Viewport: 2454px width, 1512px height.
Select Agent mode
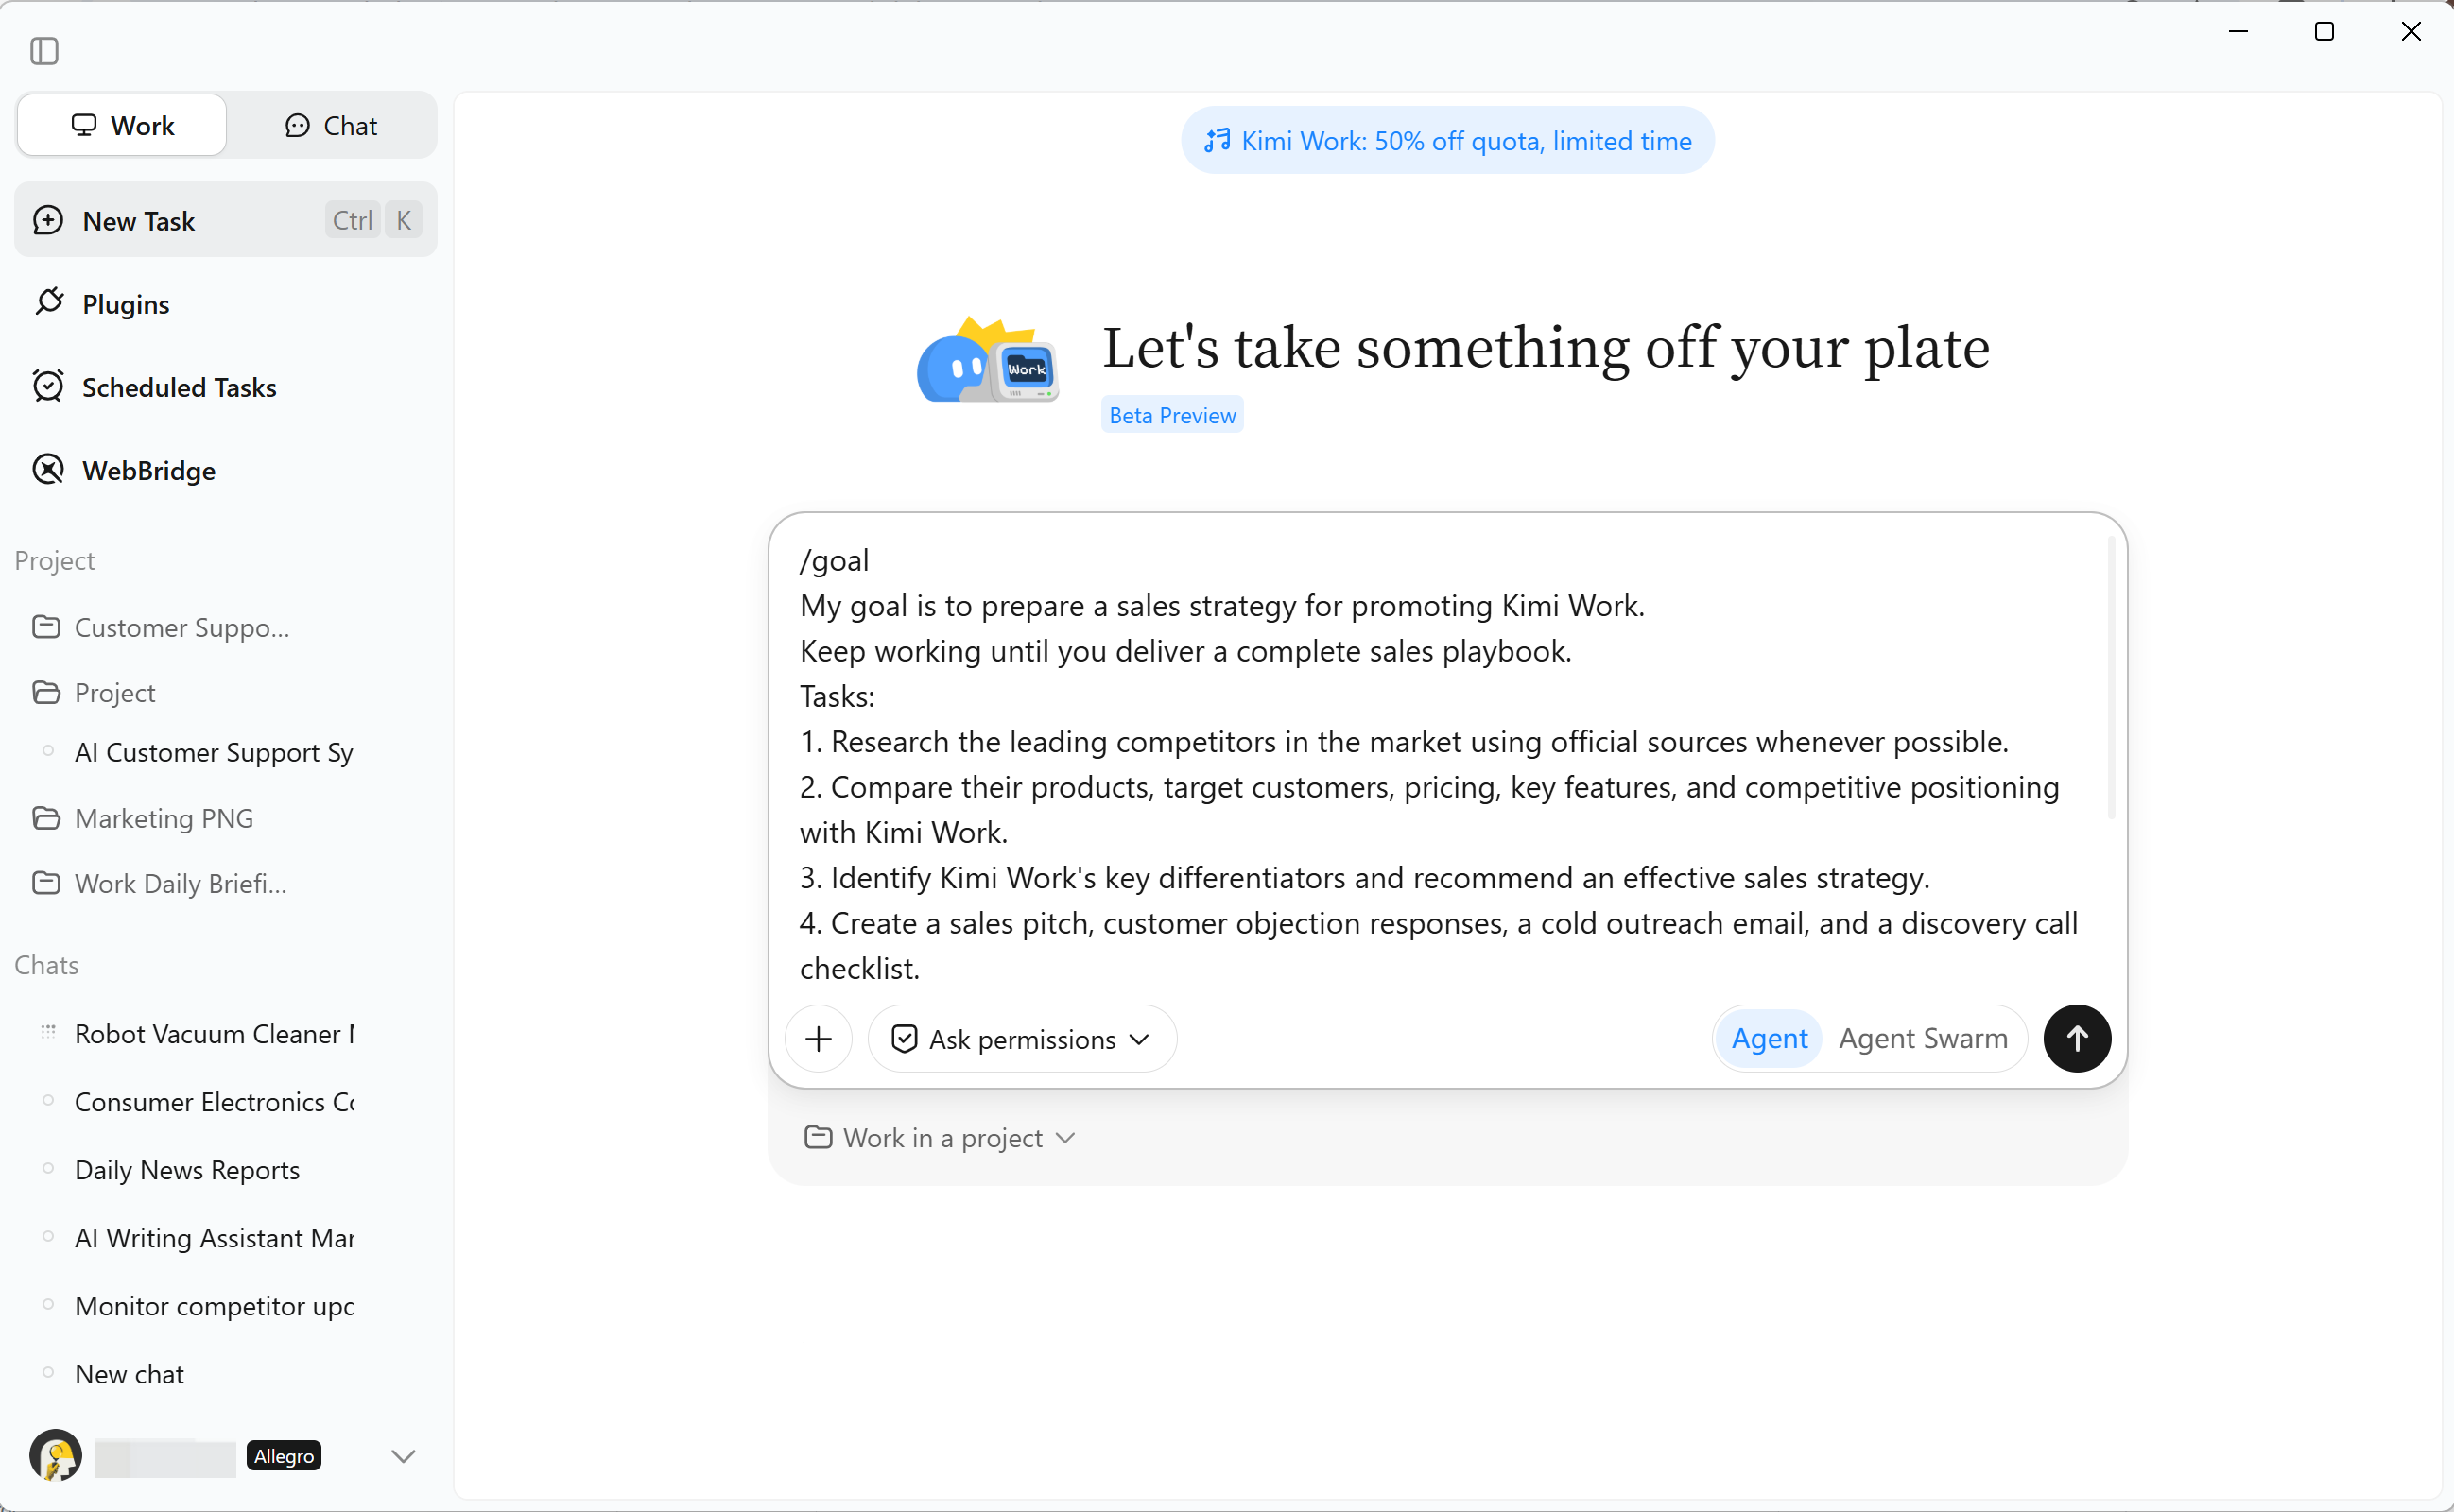[x=1768, y=1038]
